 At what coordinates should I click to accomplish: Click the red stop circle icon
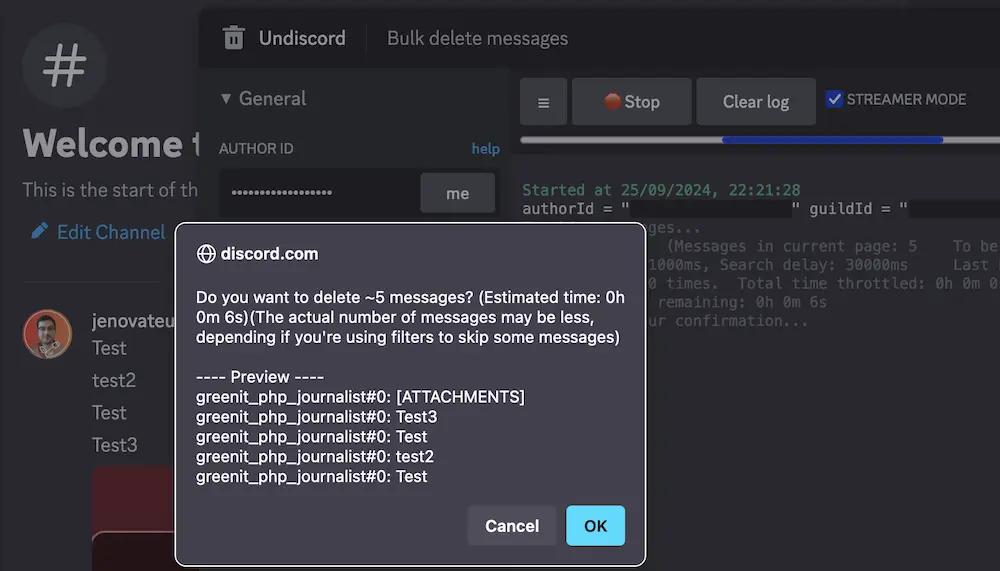pos(612,101)
